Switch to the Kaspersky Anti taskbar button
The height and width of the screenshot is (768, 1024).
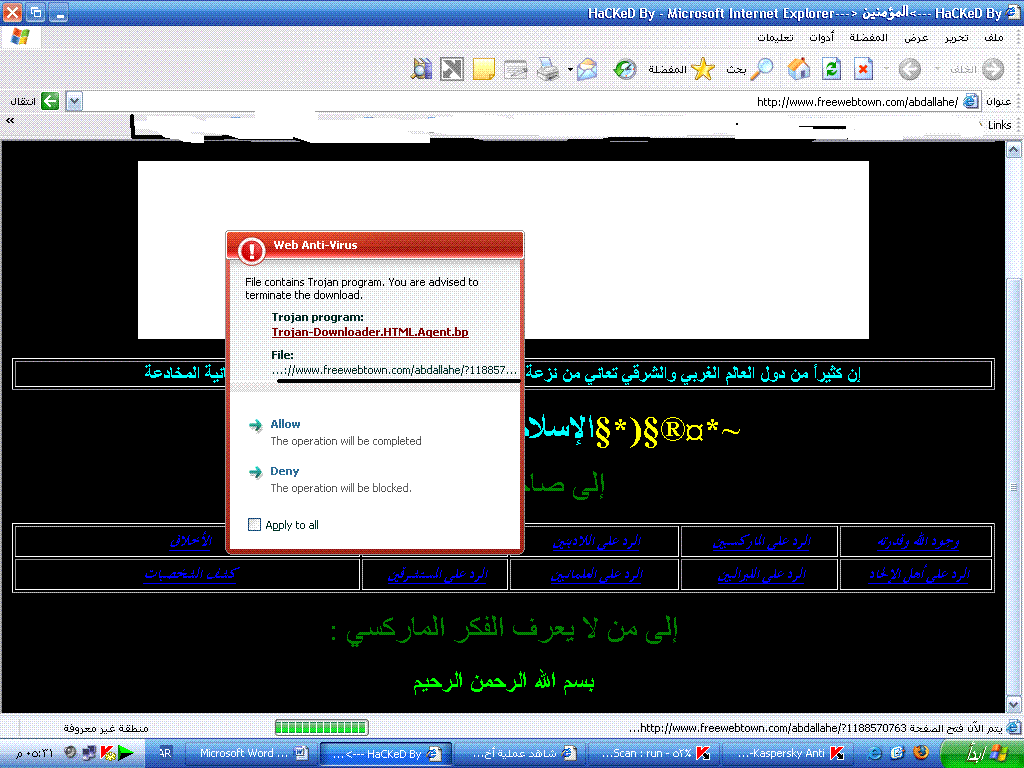pyautogui.click(x=789, y=753)
